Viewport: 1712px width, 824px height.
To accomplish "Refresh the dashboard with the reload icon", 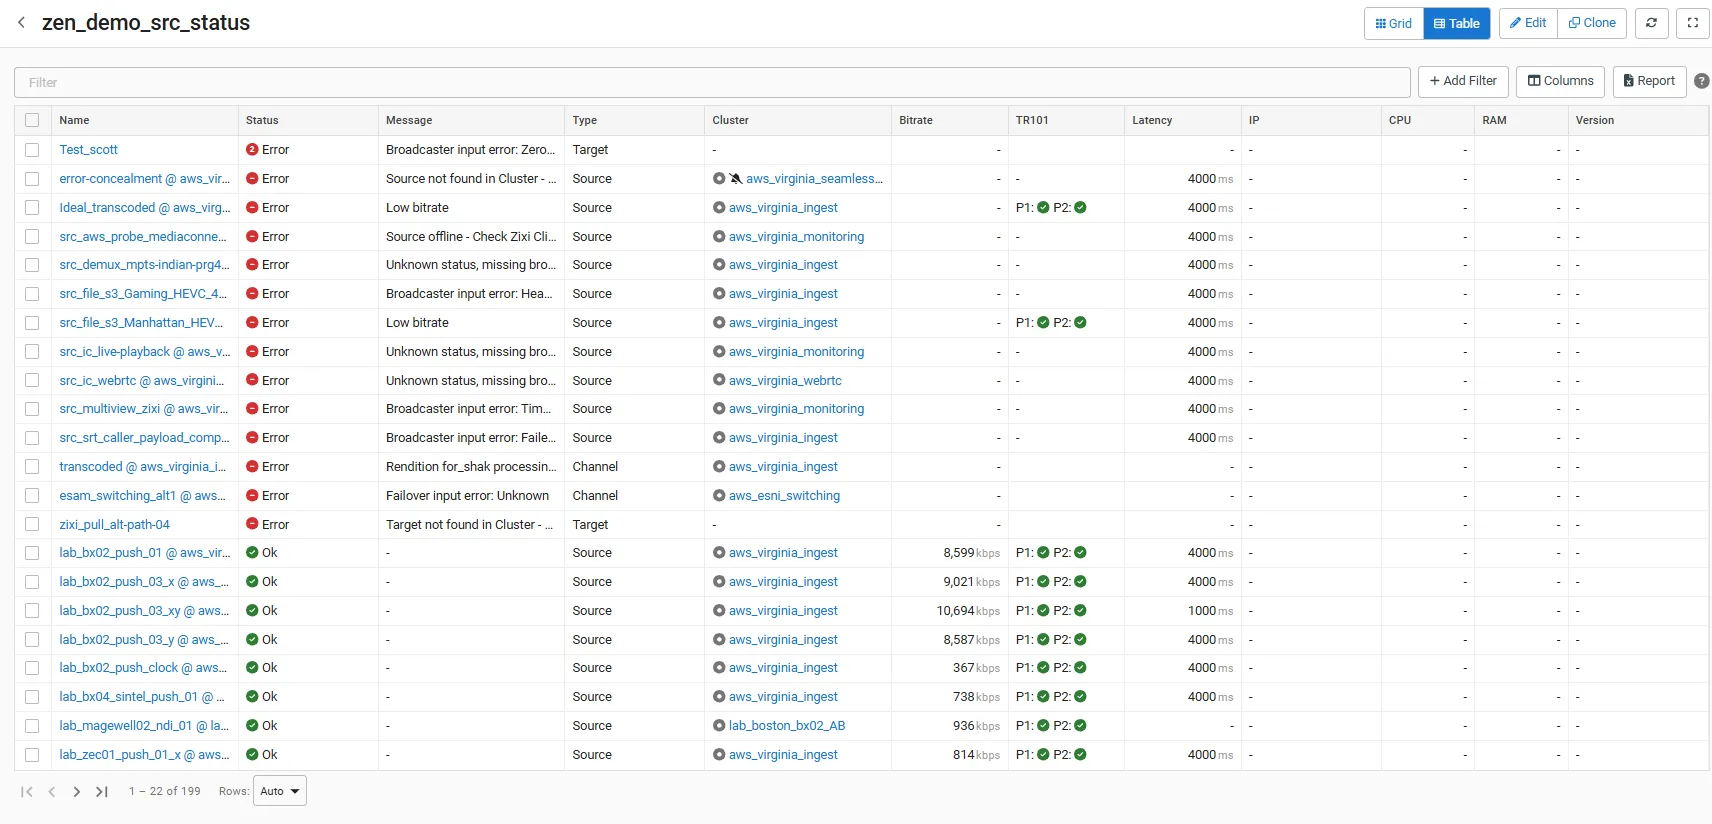I will tap(1651, 23).
